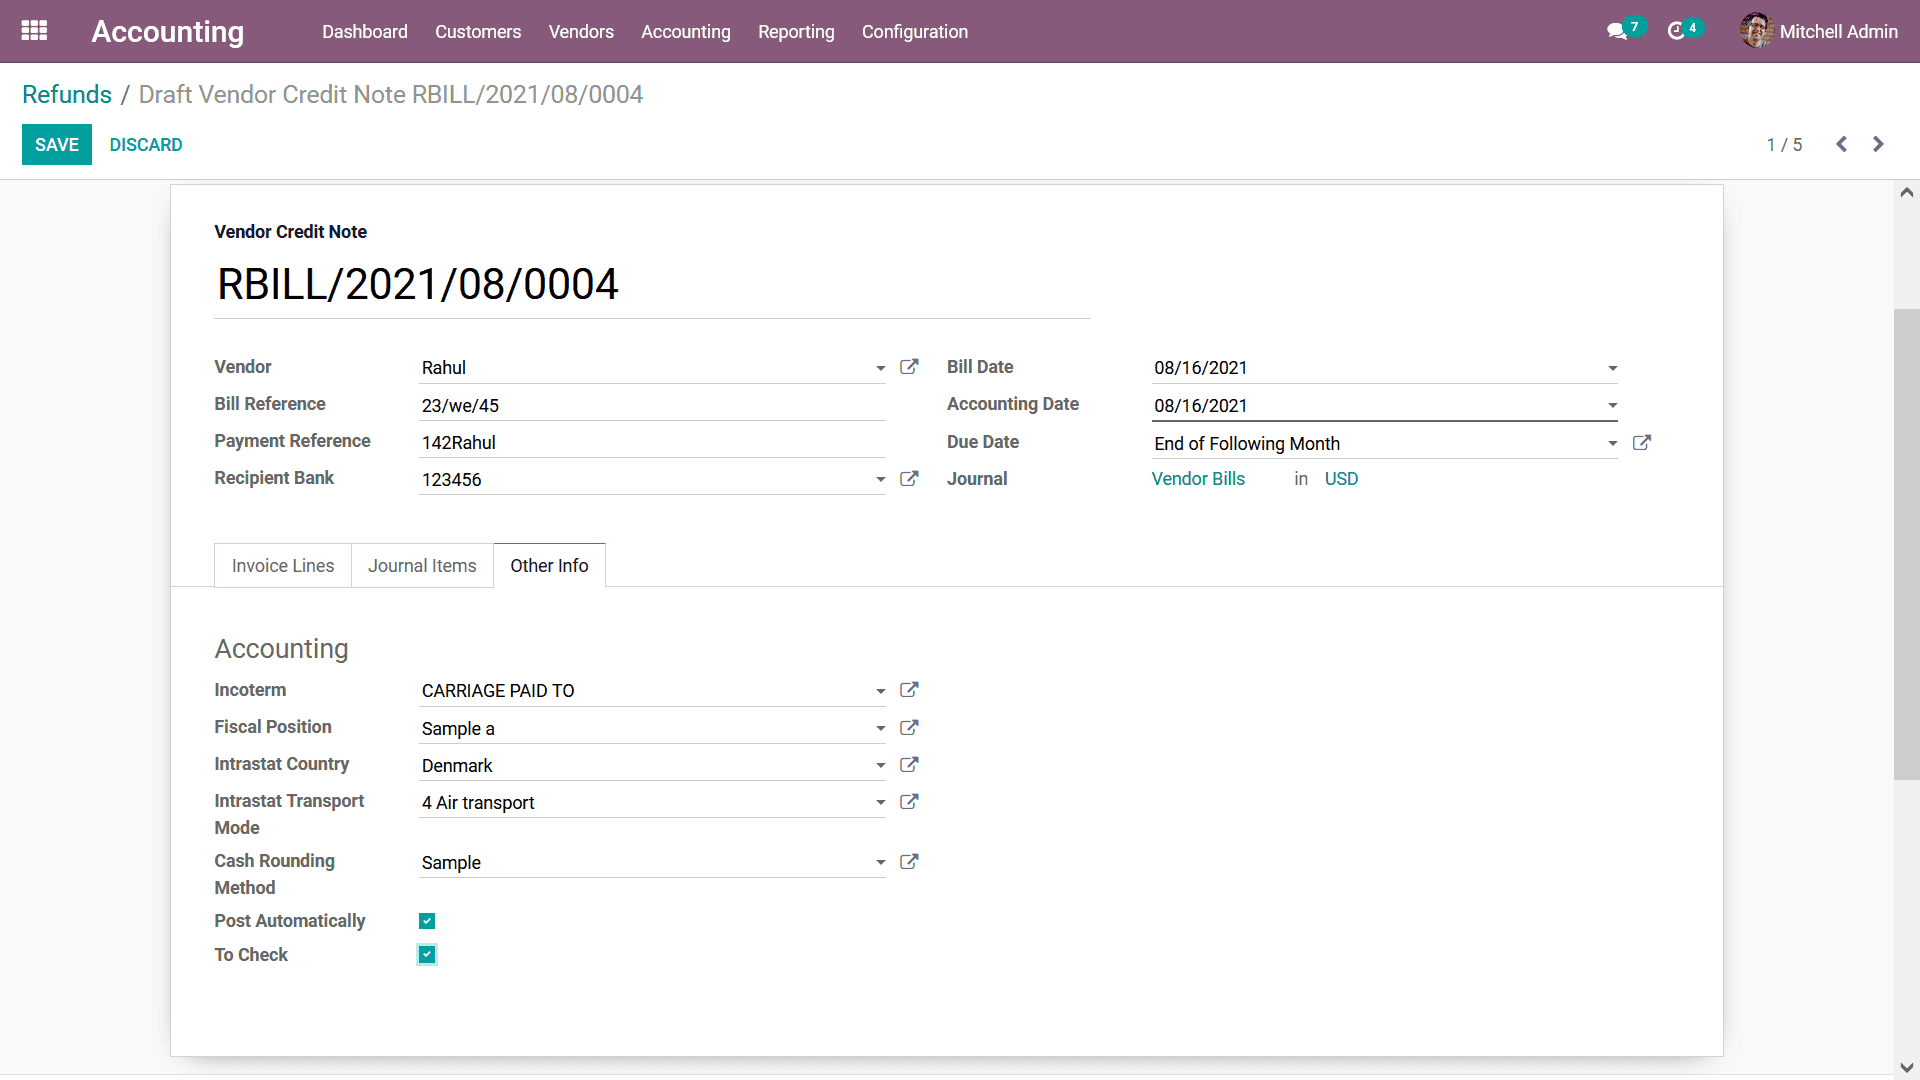Expand Recipient Bank dropdown arrow
This screenshot has height=1080, width=1920.
pos(880,480)
